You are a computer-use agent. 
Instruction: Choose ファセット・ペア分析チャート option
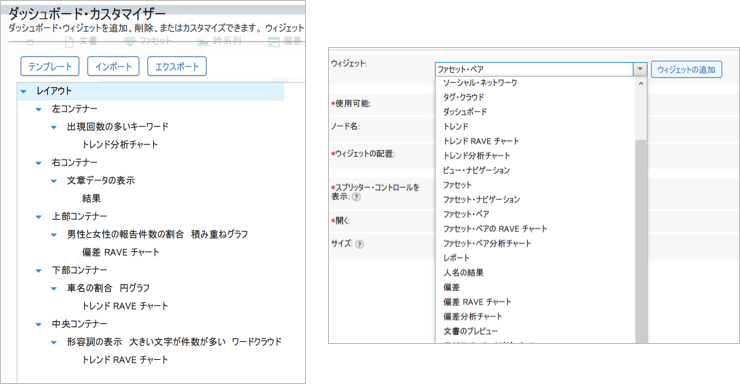[487, 243]
